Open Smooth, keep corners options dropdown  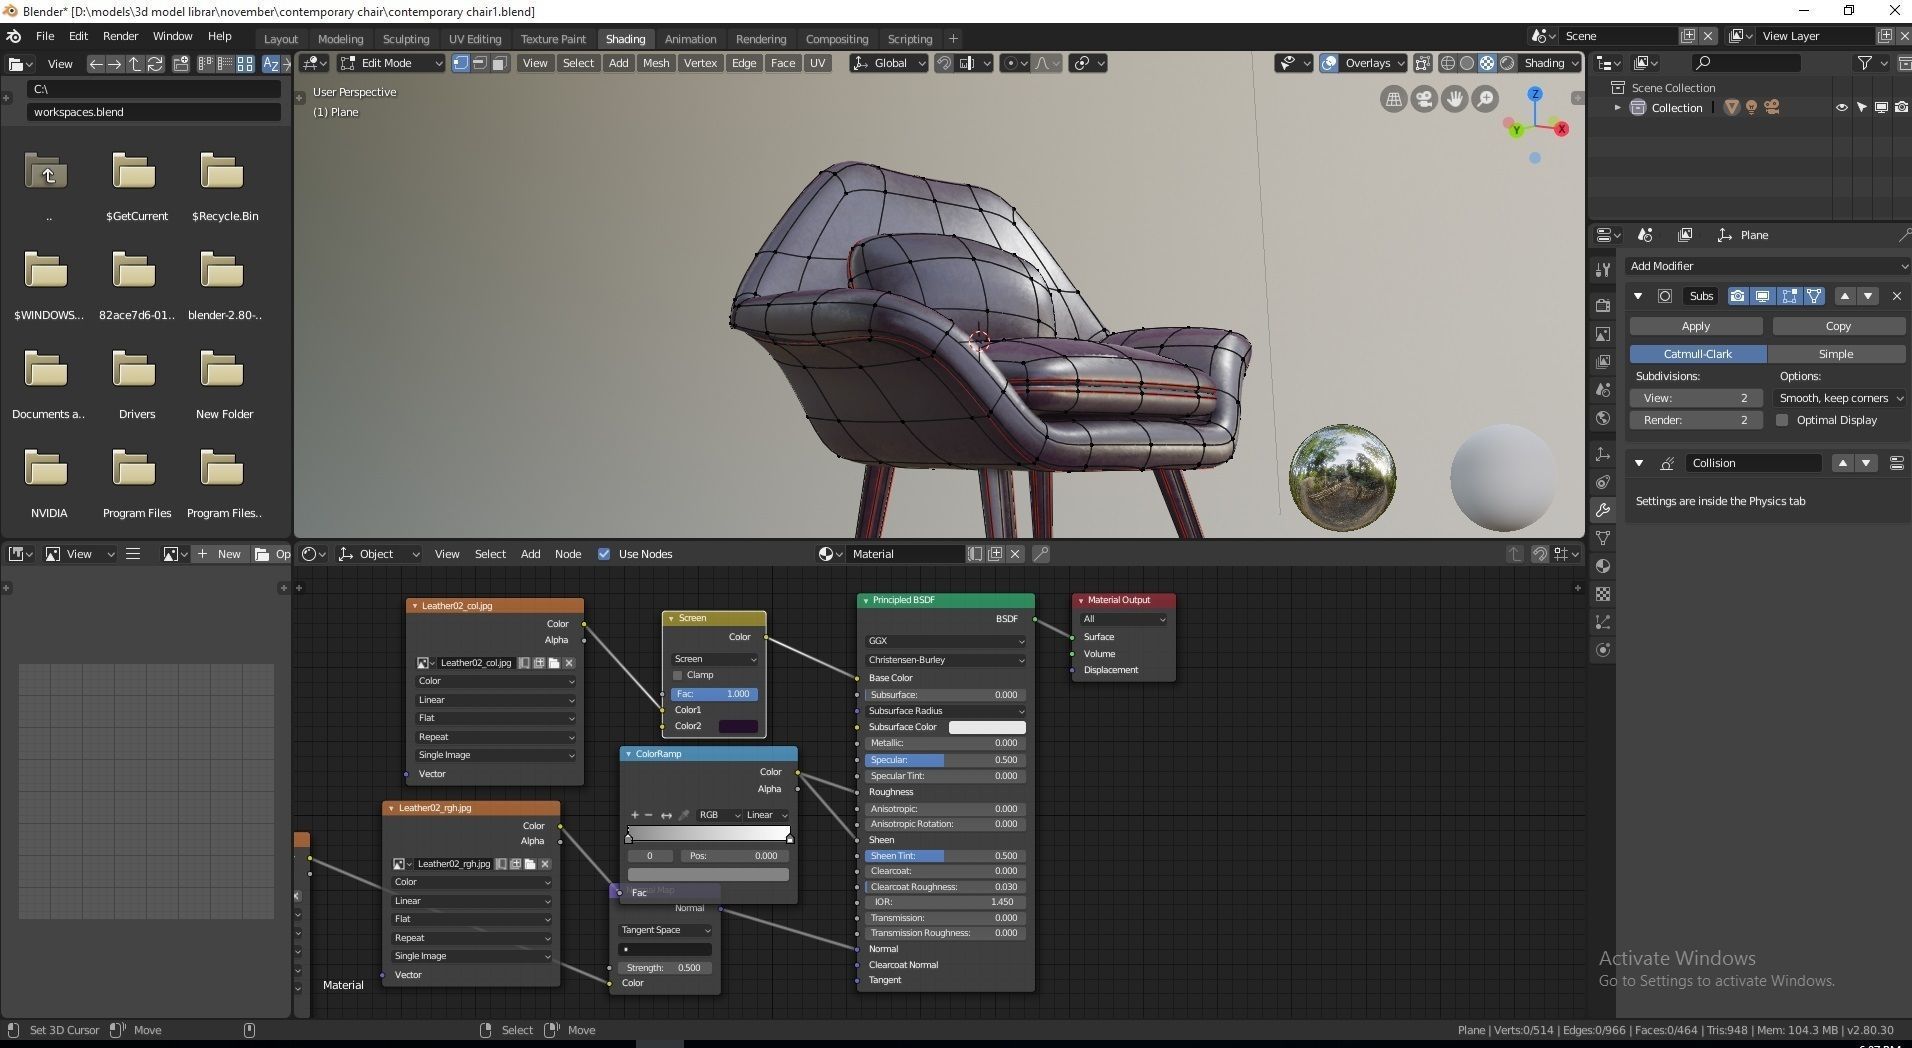coord(1840,398)
